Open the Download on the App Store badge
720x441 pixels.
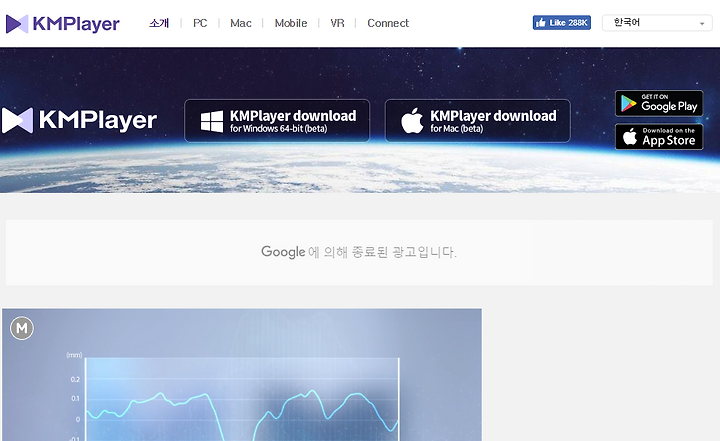click(659, 136)
